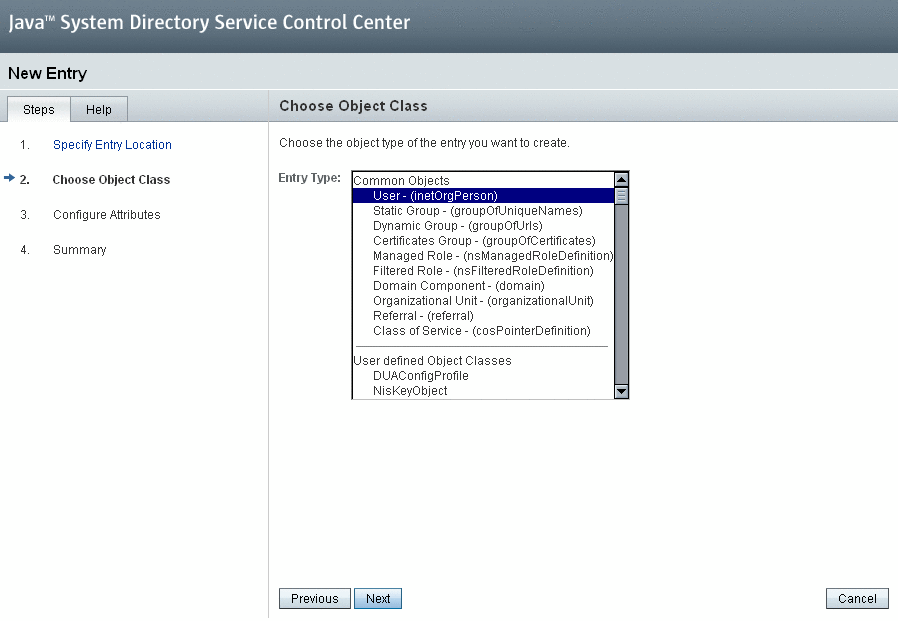This screenshot has height=621, width=898.
Task: Select Domain Component - (domain)
Action: pos(483,286)
